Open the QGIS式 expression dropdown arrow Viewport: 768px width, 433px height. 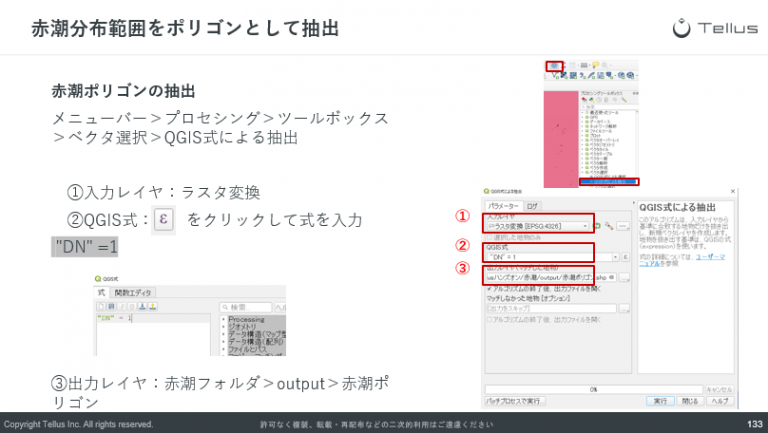point(616,257)
